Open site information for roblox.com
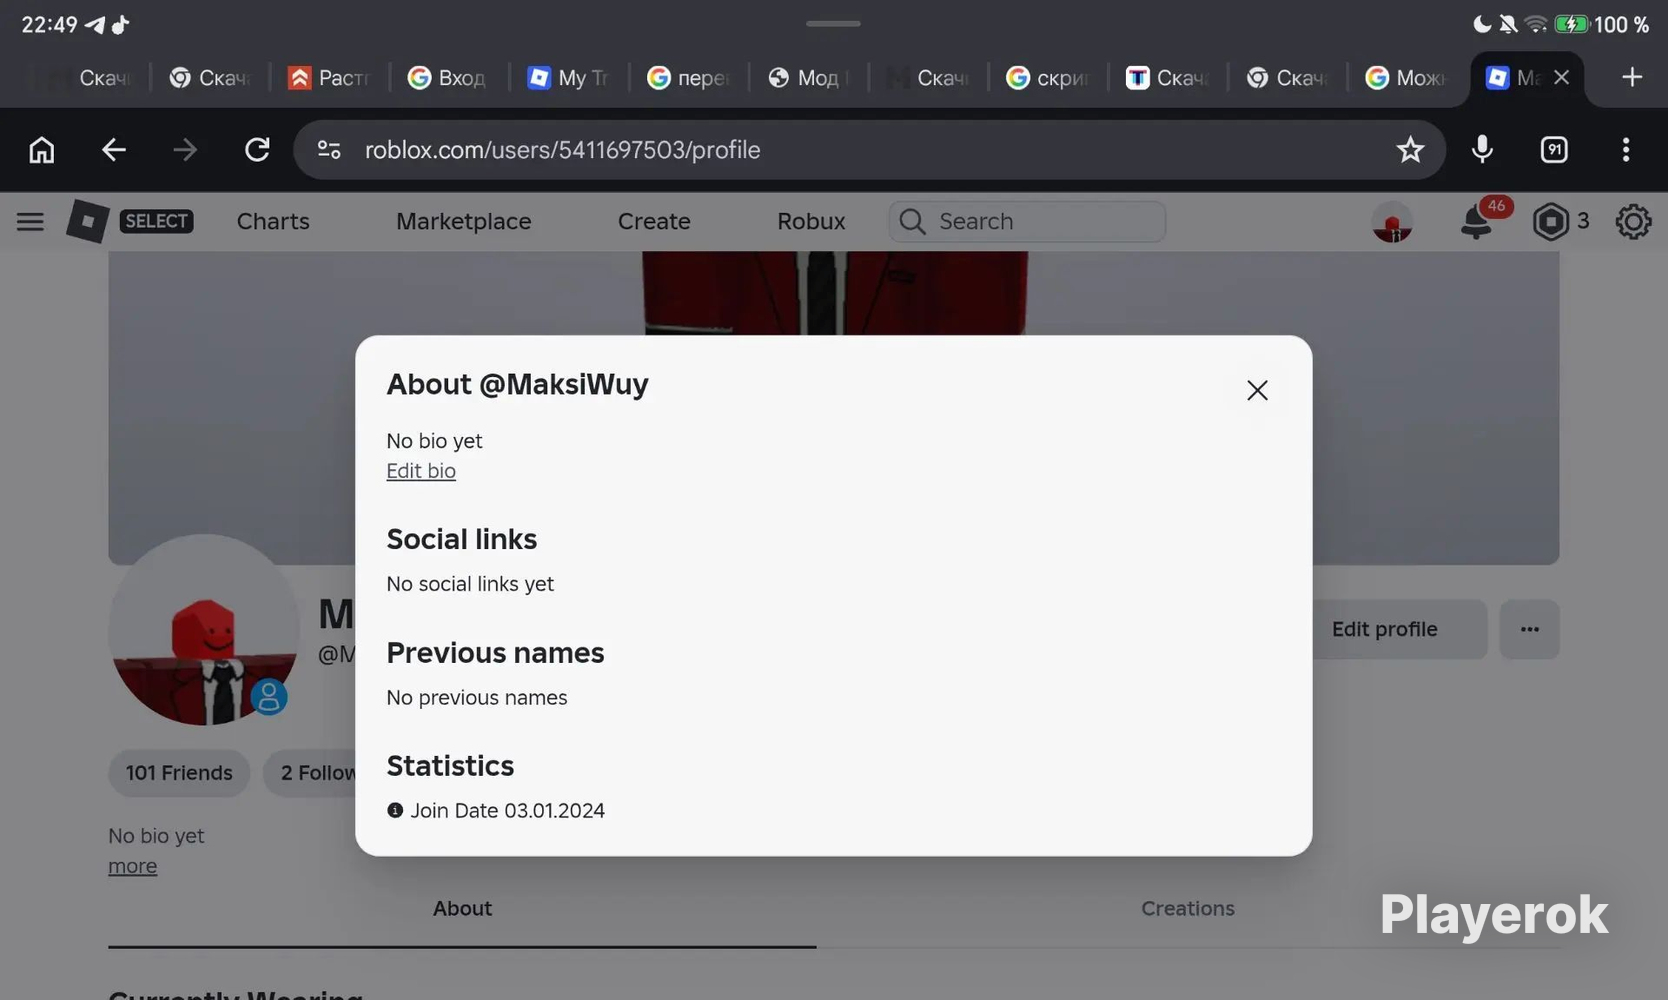This screenshot has height=1000, width=1668. click(329, 150)
